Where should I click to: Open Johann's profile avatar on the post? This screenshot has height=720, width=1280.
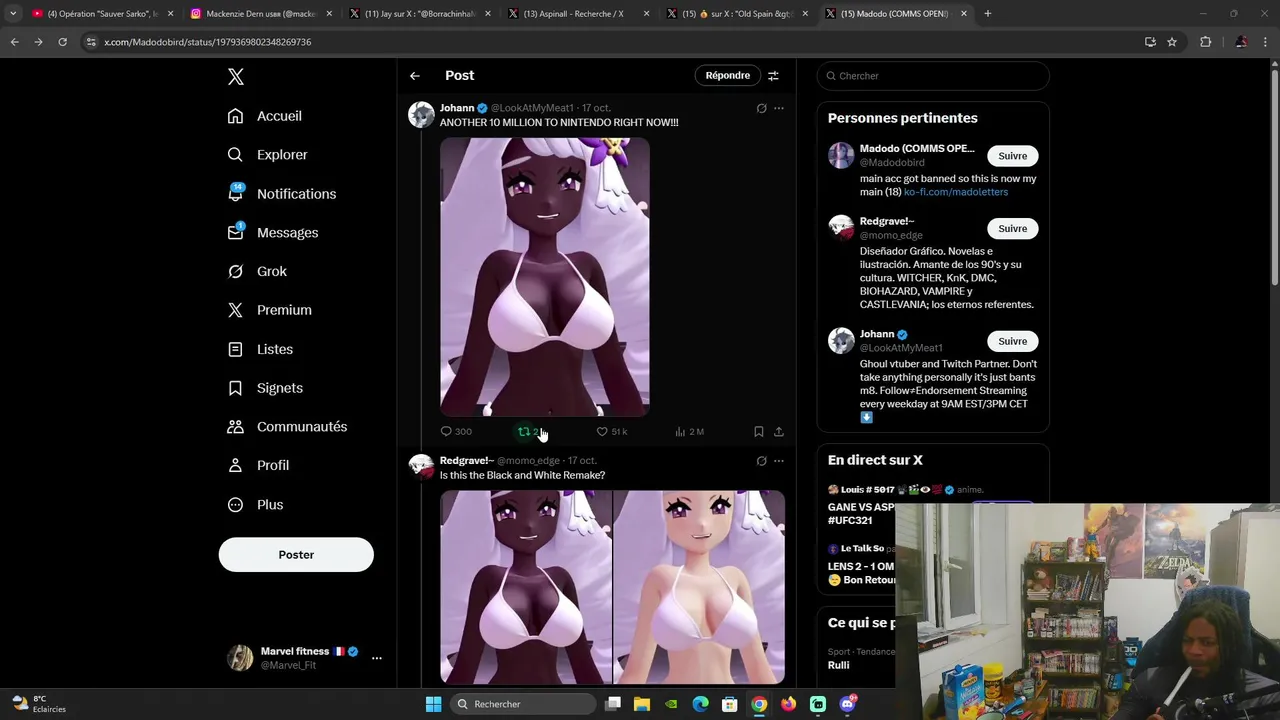[x=421, y=115]
